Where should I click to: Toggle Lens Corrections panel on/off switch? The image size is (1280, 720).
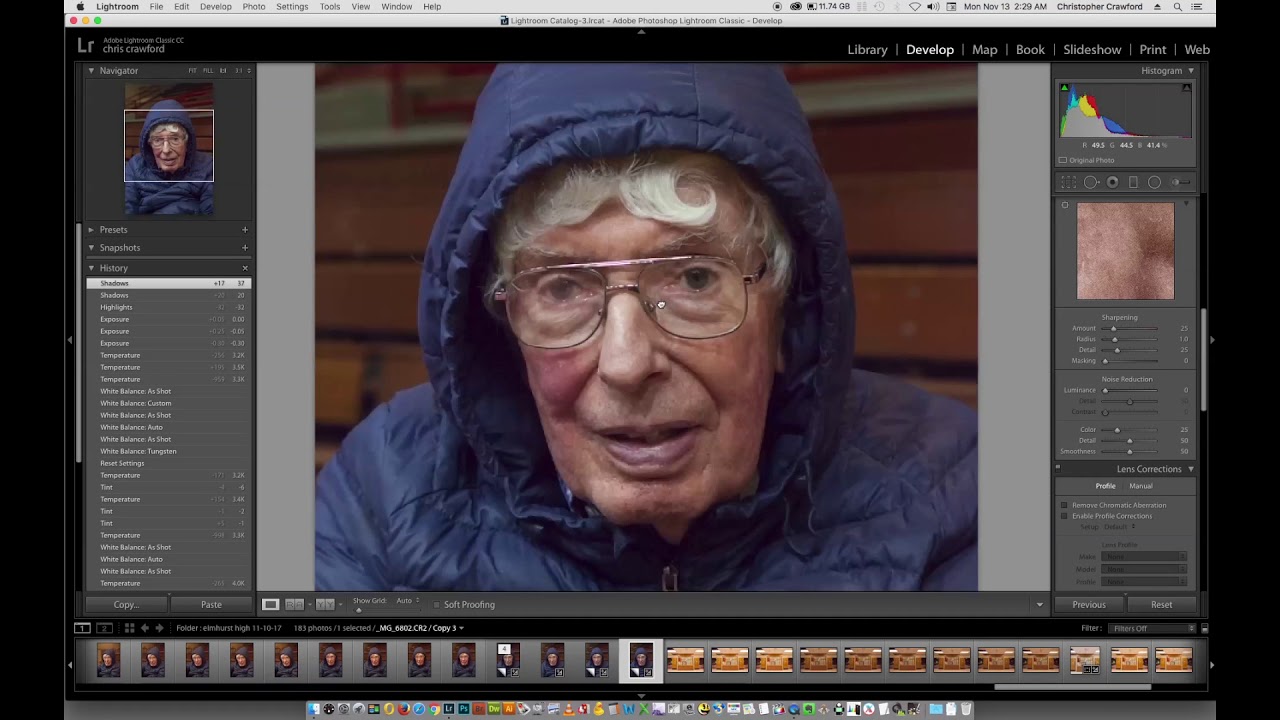click(x=1058, y=468)
